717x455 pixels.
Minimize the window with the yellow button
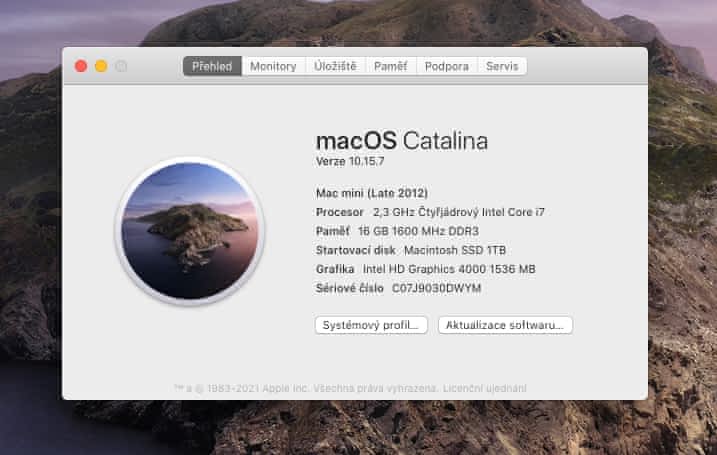pyautogui.click(x=101, y=66)
